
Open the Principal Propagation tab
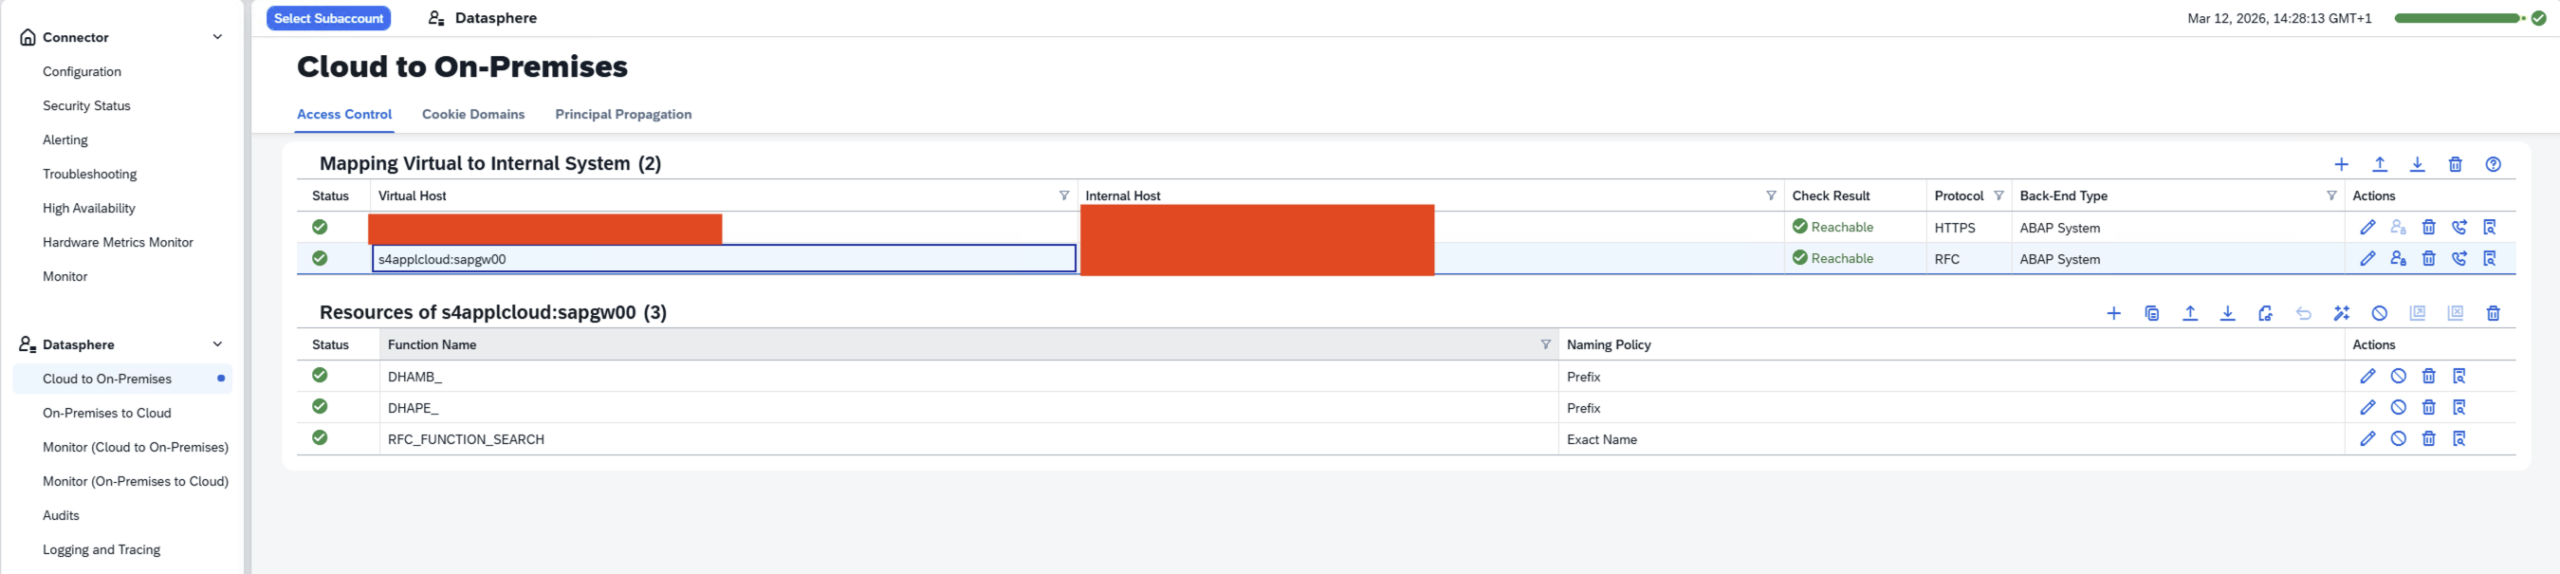pyautogui.click(x=623, y=114)
